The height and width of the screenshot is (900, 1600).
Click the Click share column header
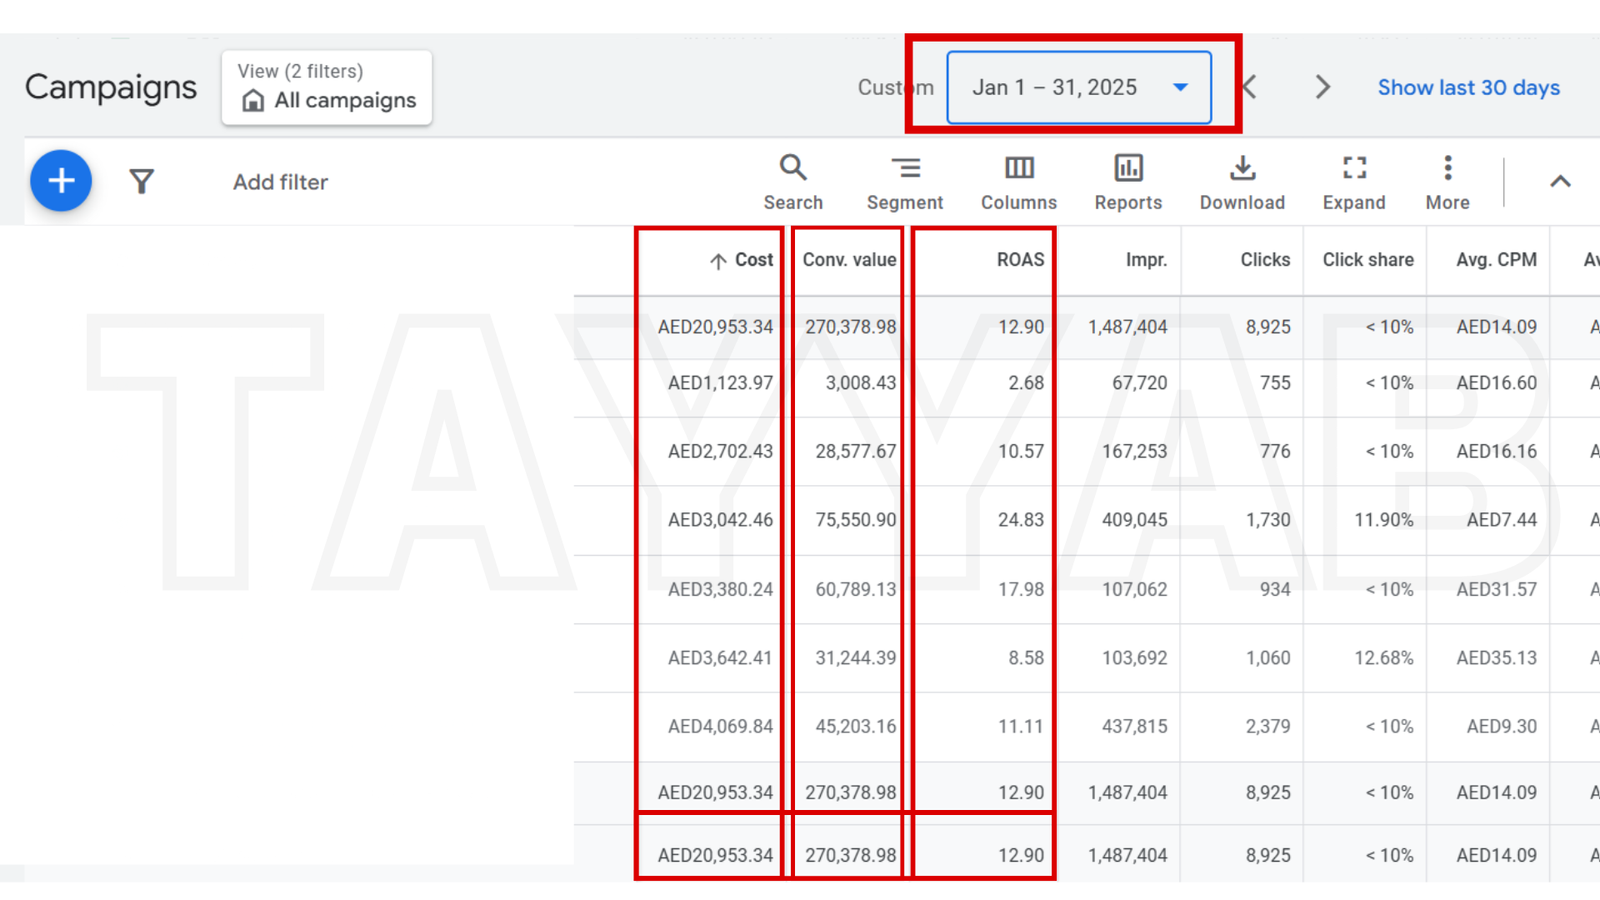tap(1367, 260)
